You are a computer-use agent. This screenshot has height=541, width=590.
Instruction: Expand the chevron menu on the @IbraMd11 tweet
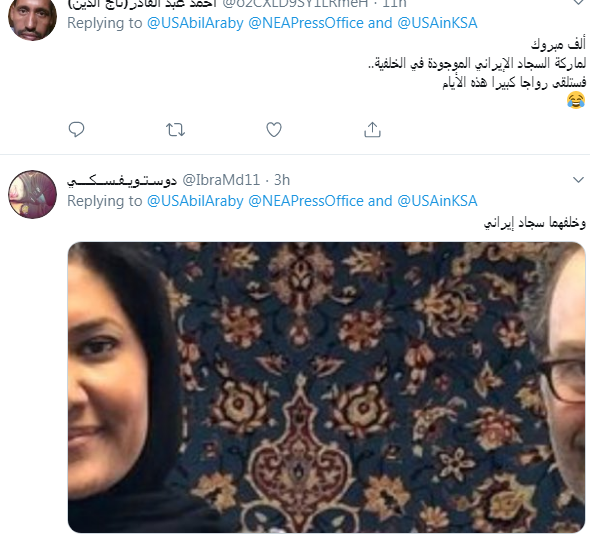click(578, 180)
